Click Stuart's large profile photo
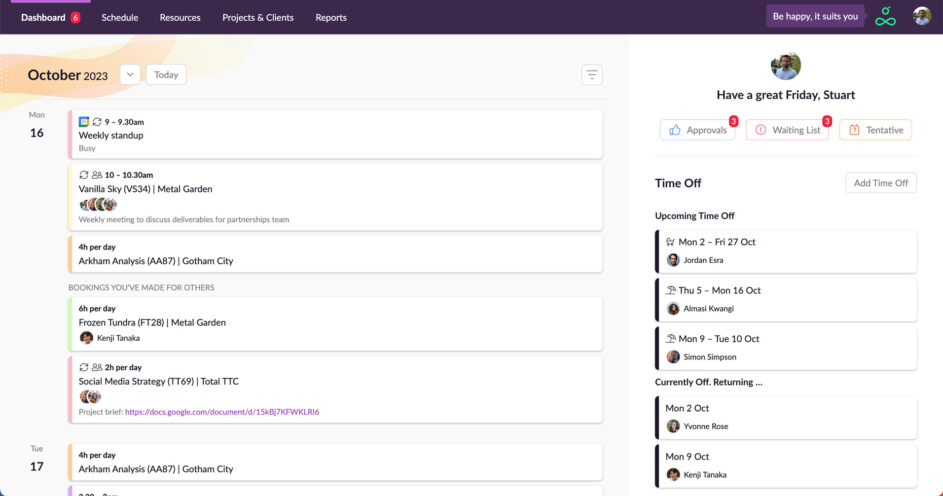This screenshot has height=496, width=943. 785,66
